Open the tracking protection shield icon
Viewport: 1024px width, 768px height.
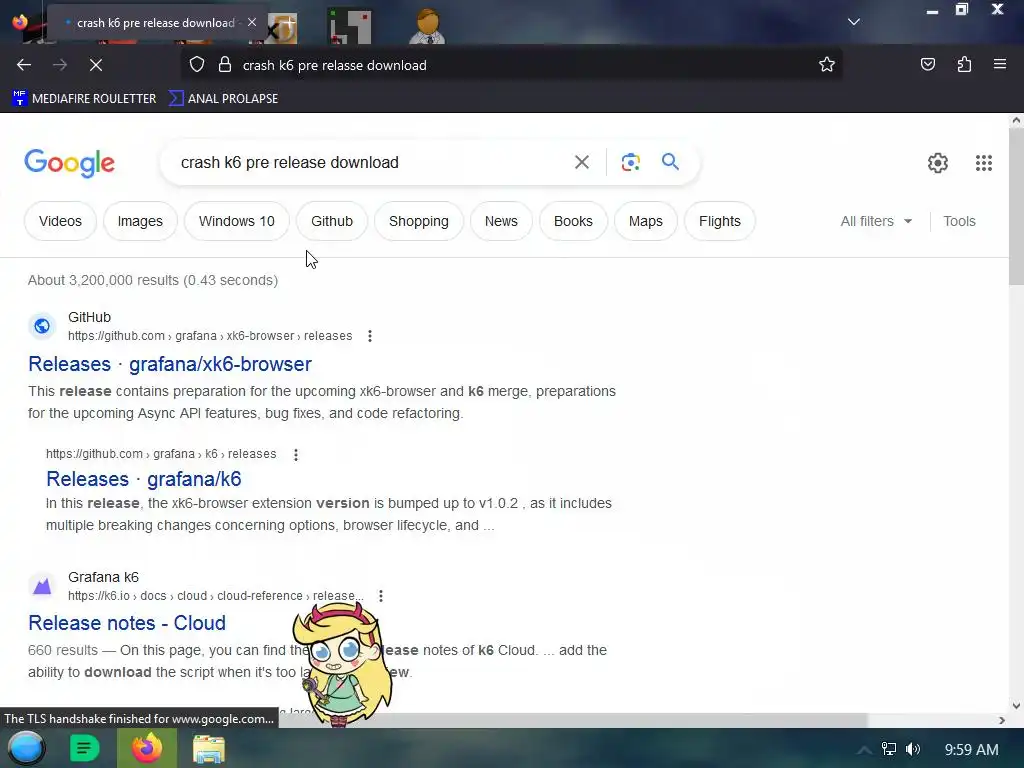click(x=197, y=65)
